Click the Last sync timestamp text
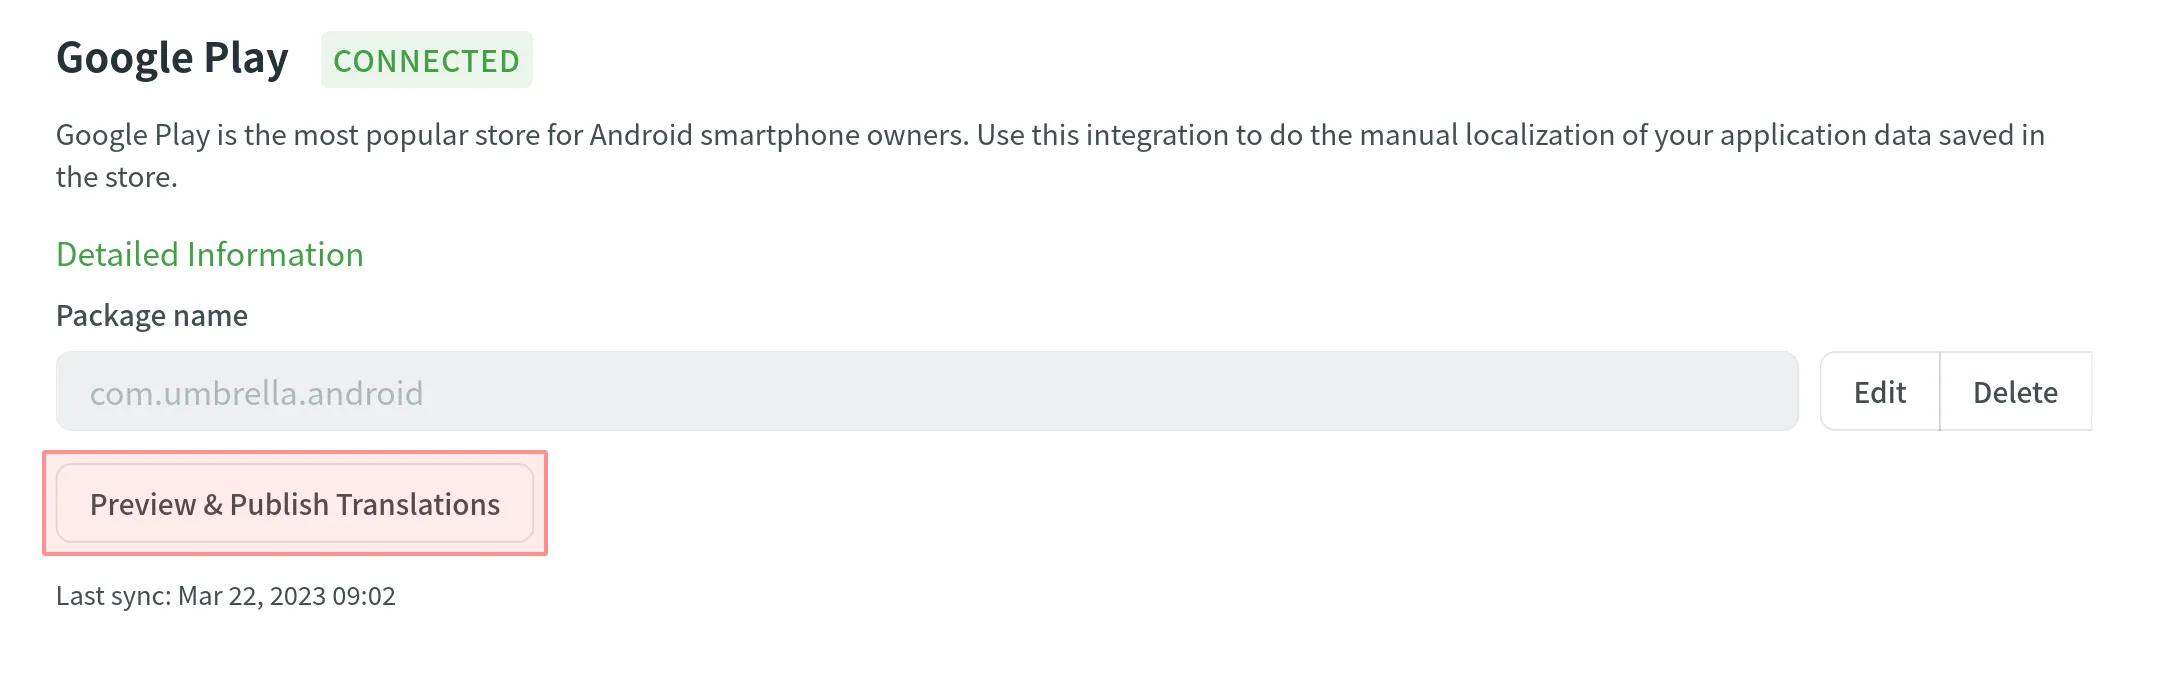 225,596
